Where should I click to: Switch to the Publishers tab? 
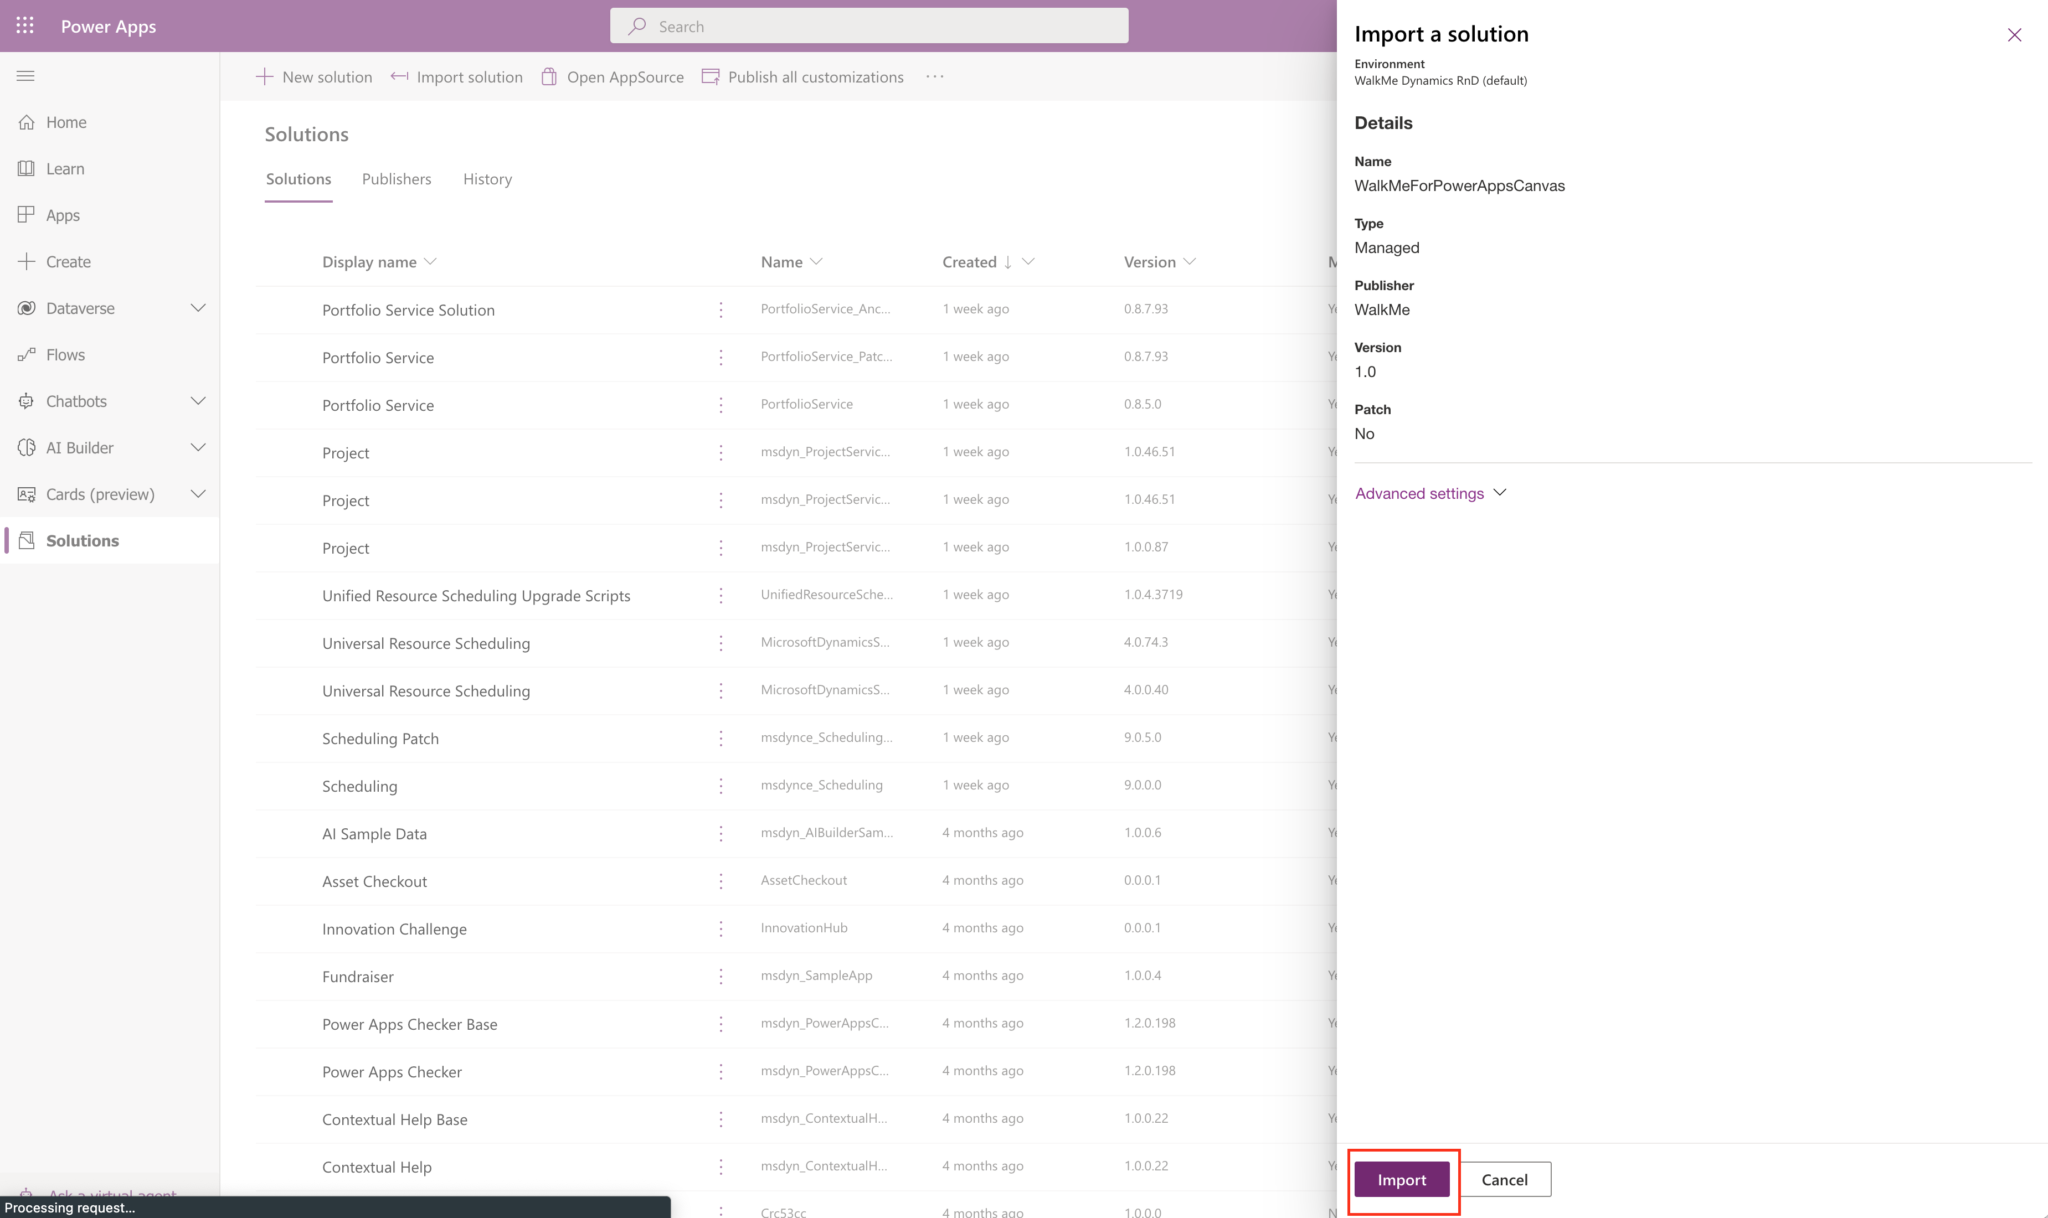pos(396,179)
